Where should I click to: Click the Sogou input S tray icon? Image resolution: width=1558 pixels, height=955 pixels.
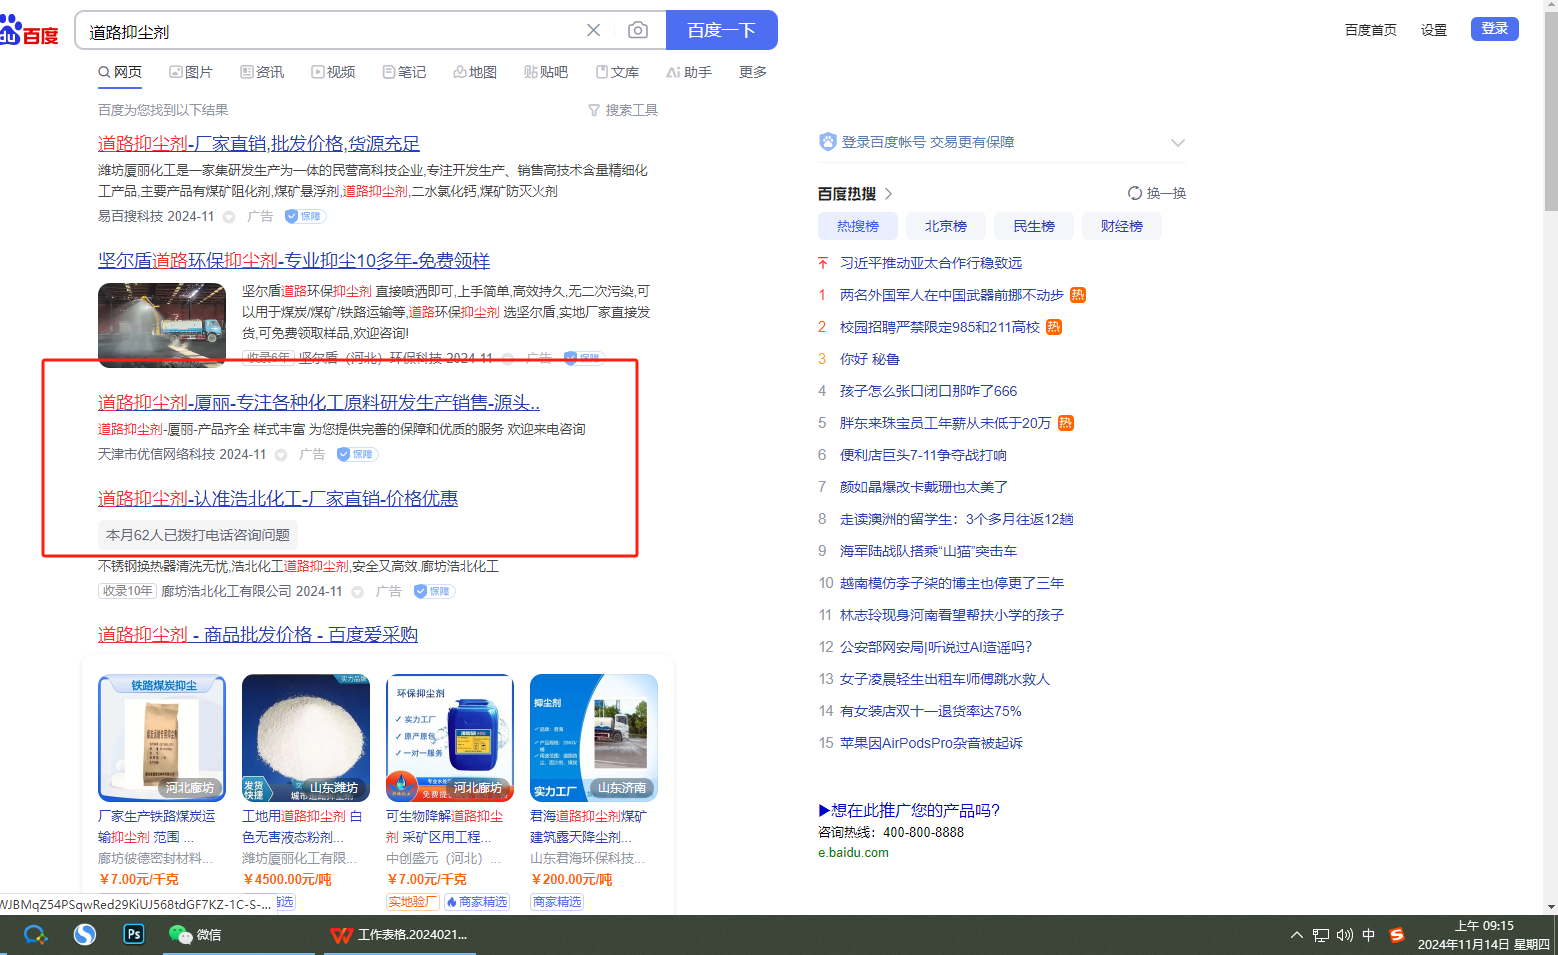pyautogui.click(x=1397, y=935)
